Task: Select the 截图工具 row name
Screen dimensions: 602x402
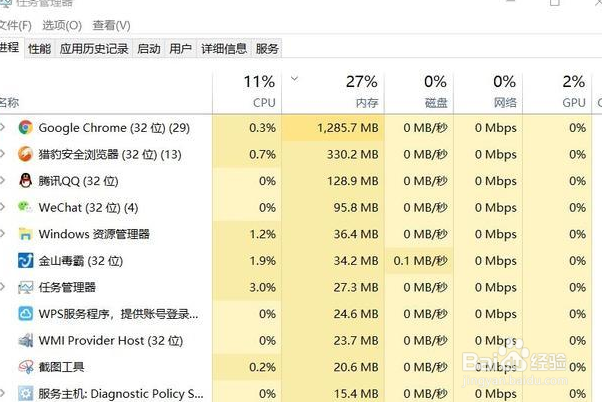Action: (x=61, y=367)
